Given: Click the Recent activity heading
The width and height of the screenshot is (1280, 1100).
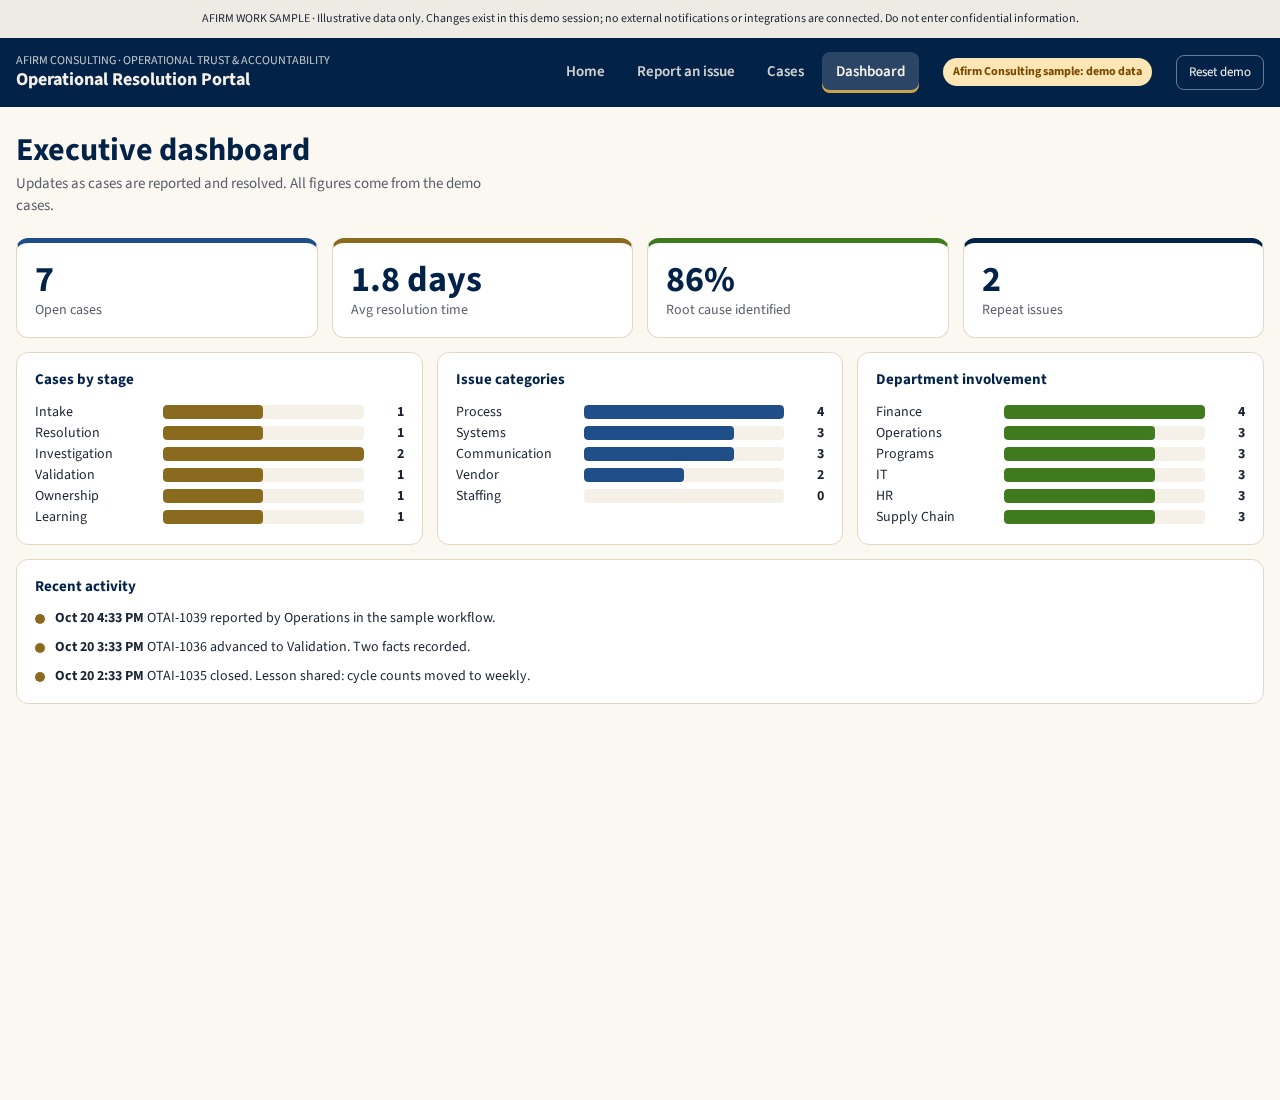Looking at the screenshot, I should click(x=85, y=587).
